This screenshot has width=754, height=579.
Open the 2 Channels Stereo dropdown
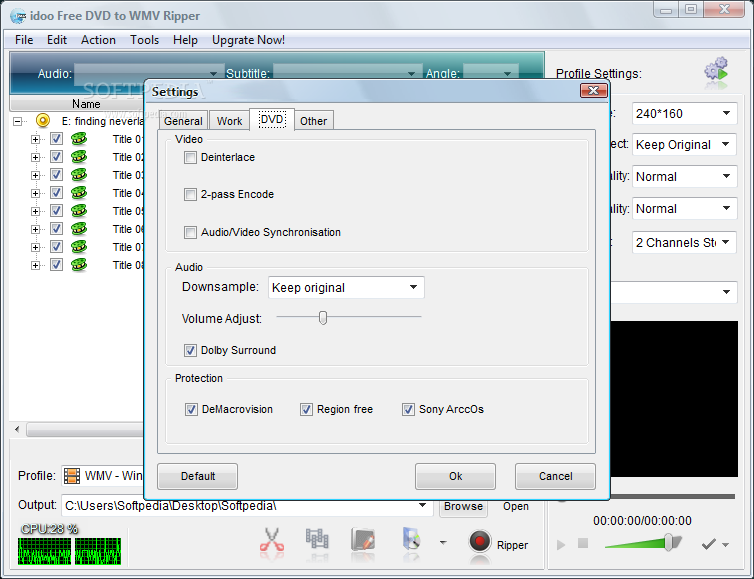tap(684, 242)
